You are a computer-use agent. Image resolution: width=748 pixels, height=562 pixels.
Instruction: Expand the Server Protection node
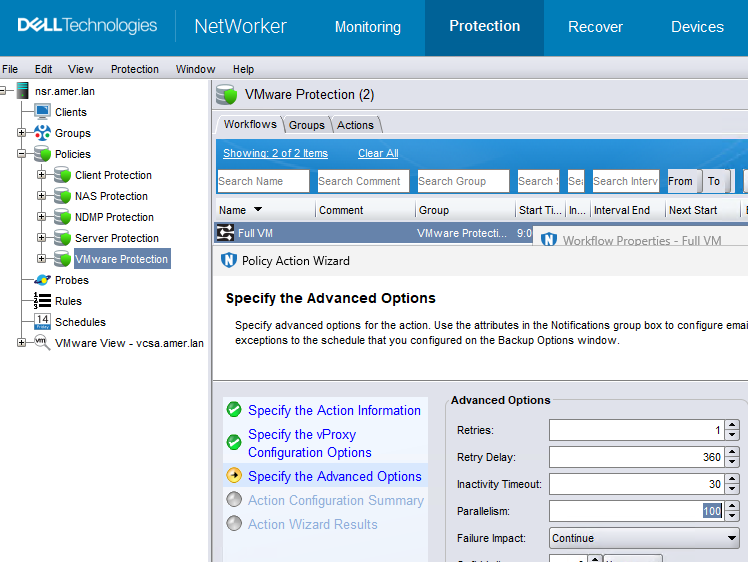pos(42,238)
